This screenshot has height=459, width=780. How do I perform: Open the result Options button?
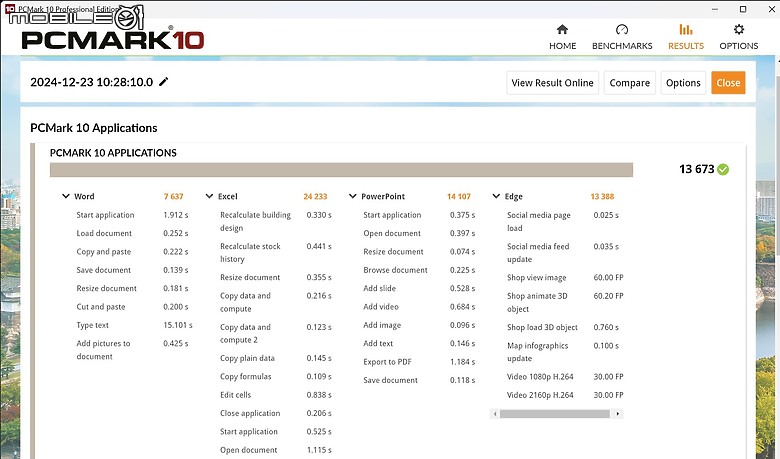pyautogui.click(x=683, y=83)
